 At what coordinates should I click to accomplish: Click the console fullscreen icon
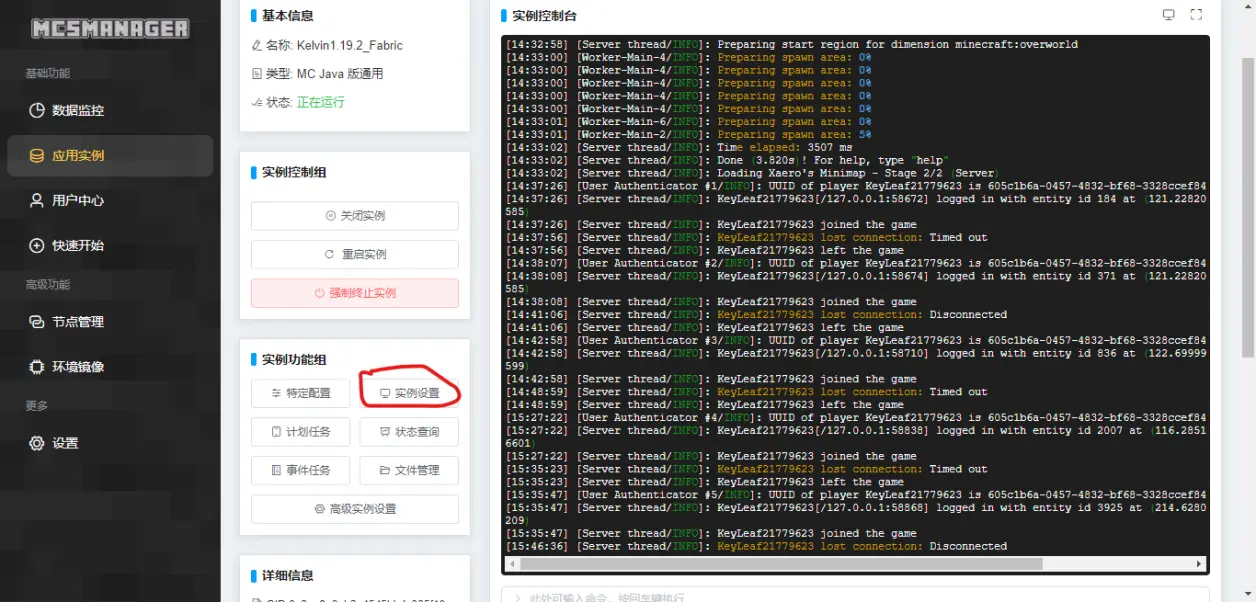pyautogui.click(x=1196, y=15)
